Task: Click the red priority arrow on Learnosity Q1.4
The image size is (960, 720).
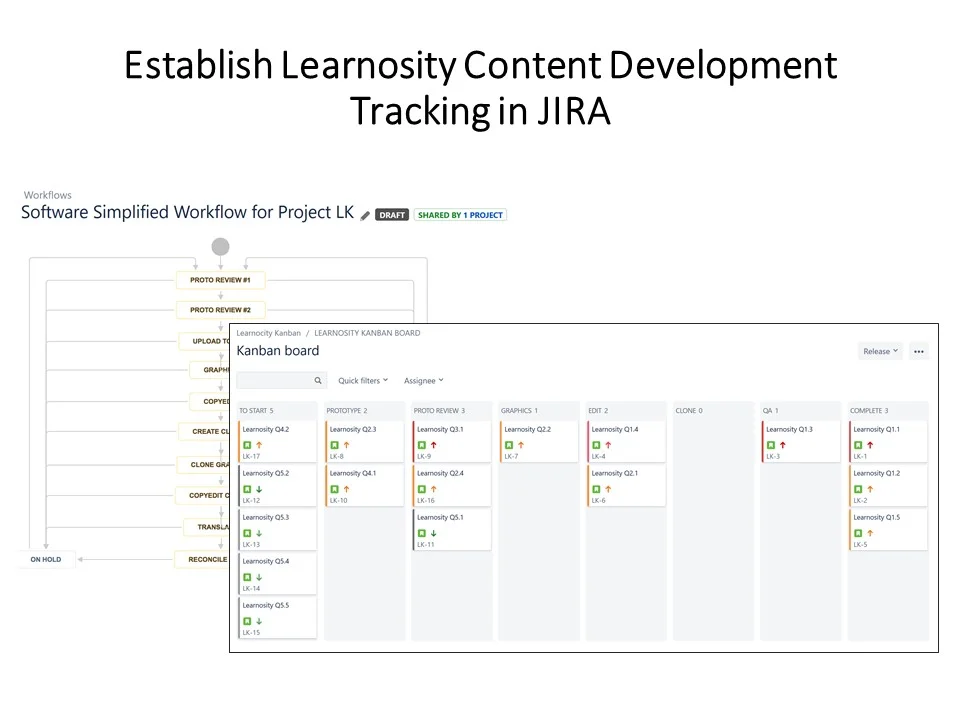Action: pyautogui.click(x=608, y=445)
